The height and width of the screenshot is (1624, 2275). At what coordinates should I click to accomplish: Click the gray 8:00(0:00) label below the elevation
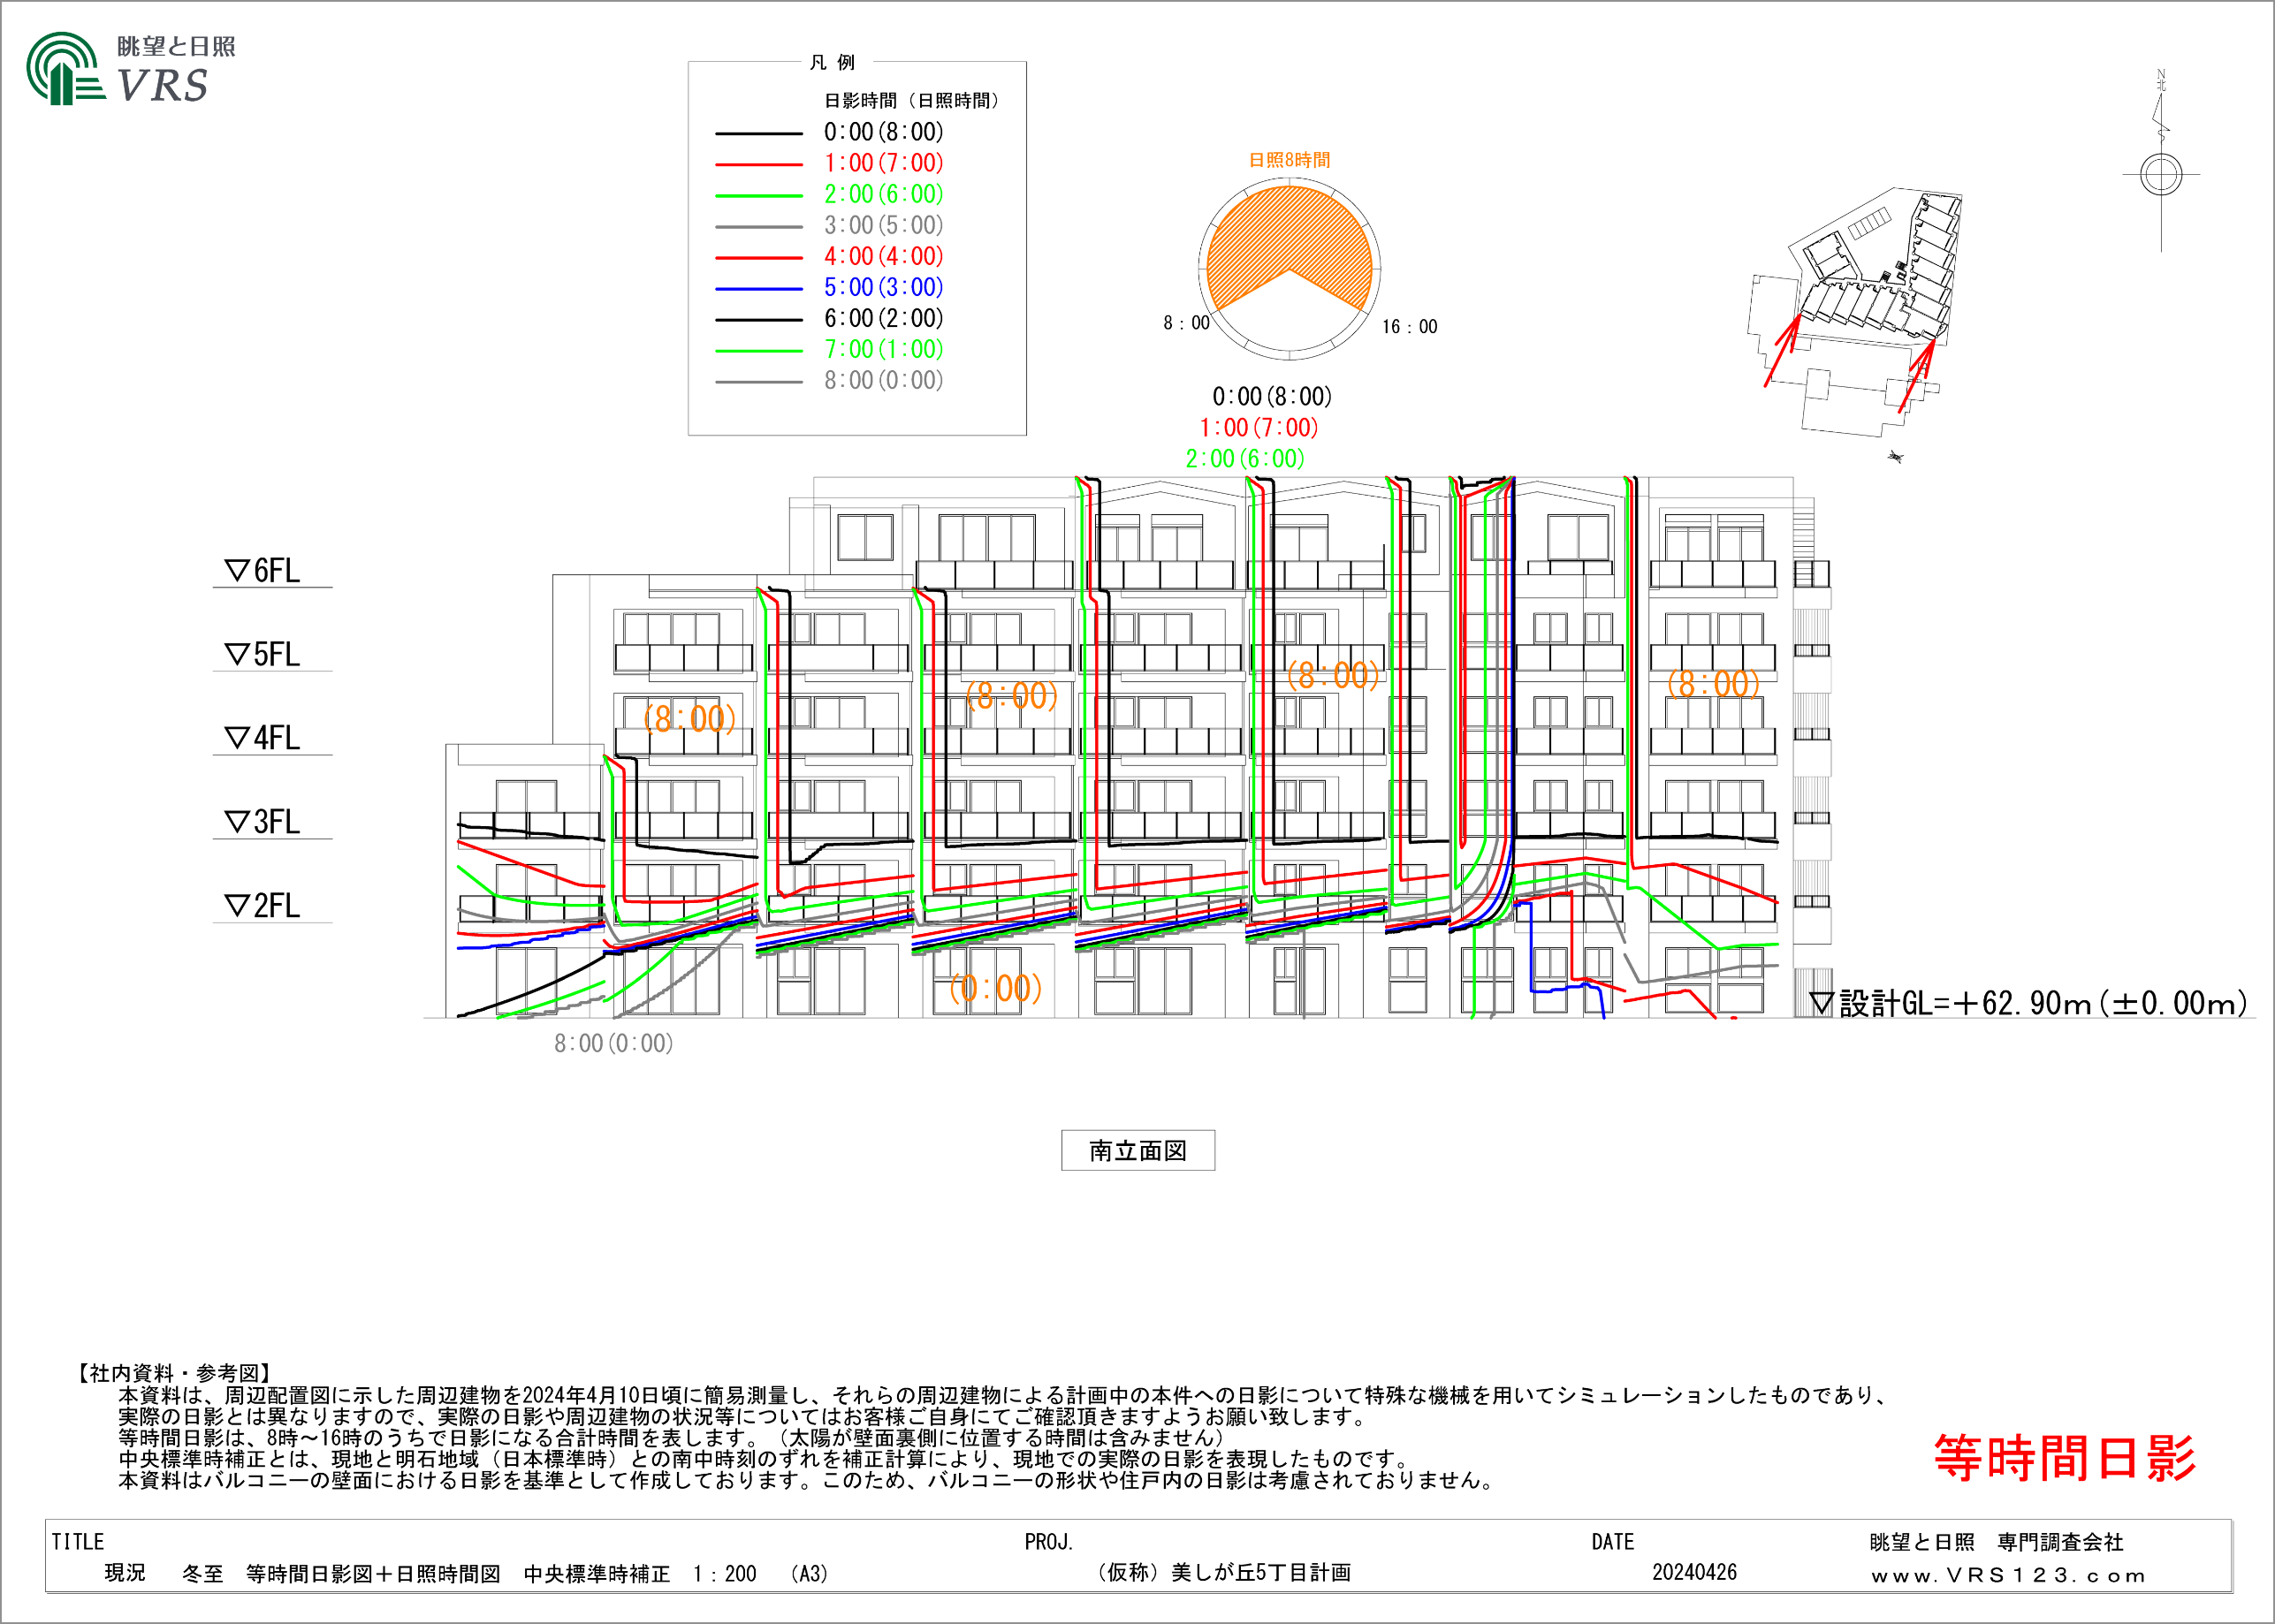(613, 1044)
